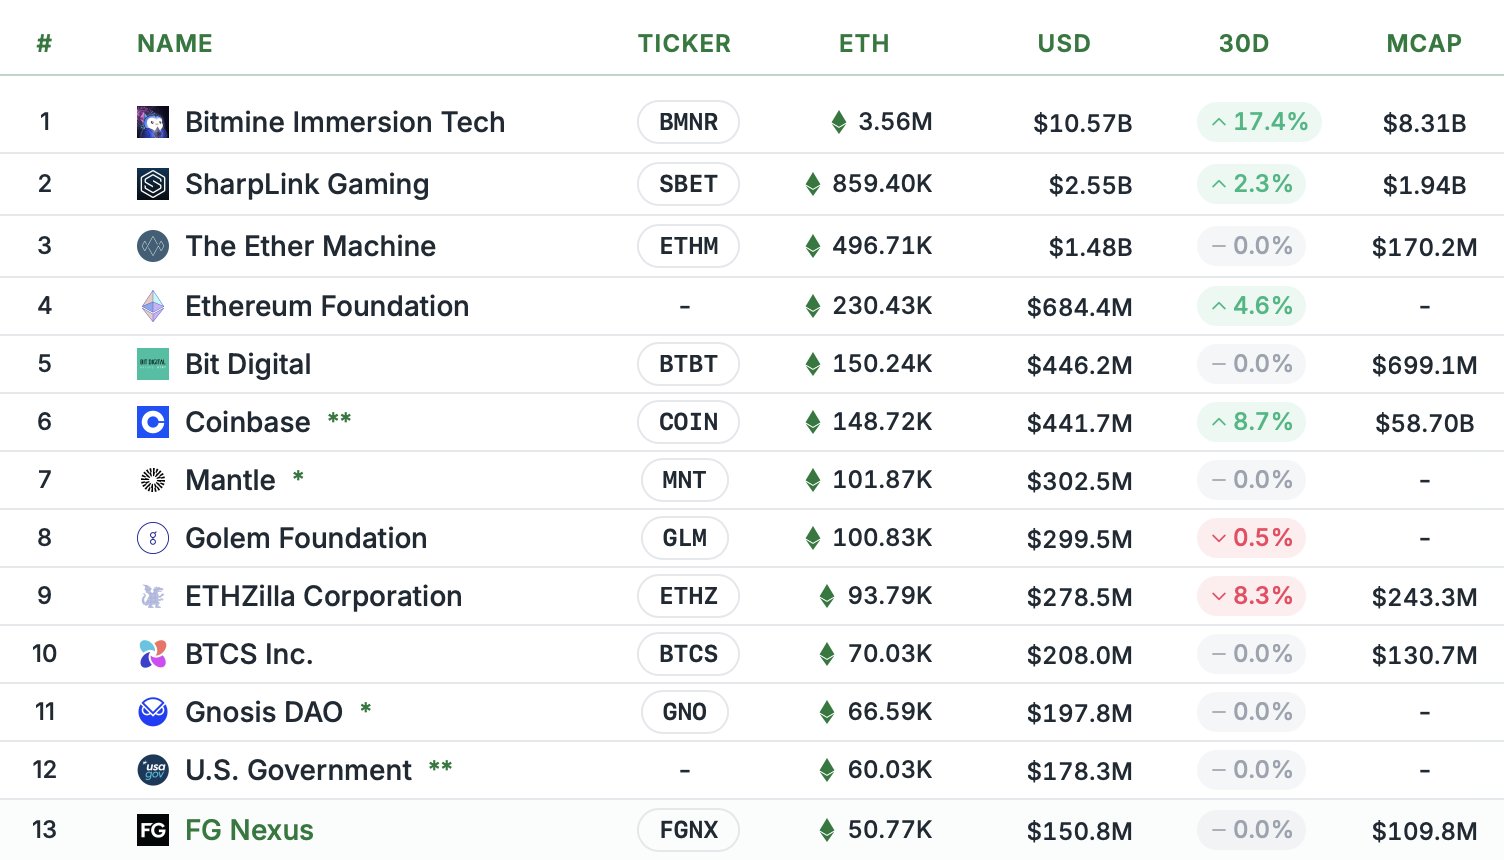1504x860 pixels.
Task: Open the Golem Foundation row name
Action: (x=306, y=538)
